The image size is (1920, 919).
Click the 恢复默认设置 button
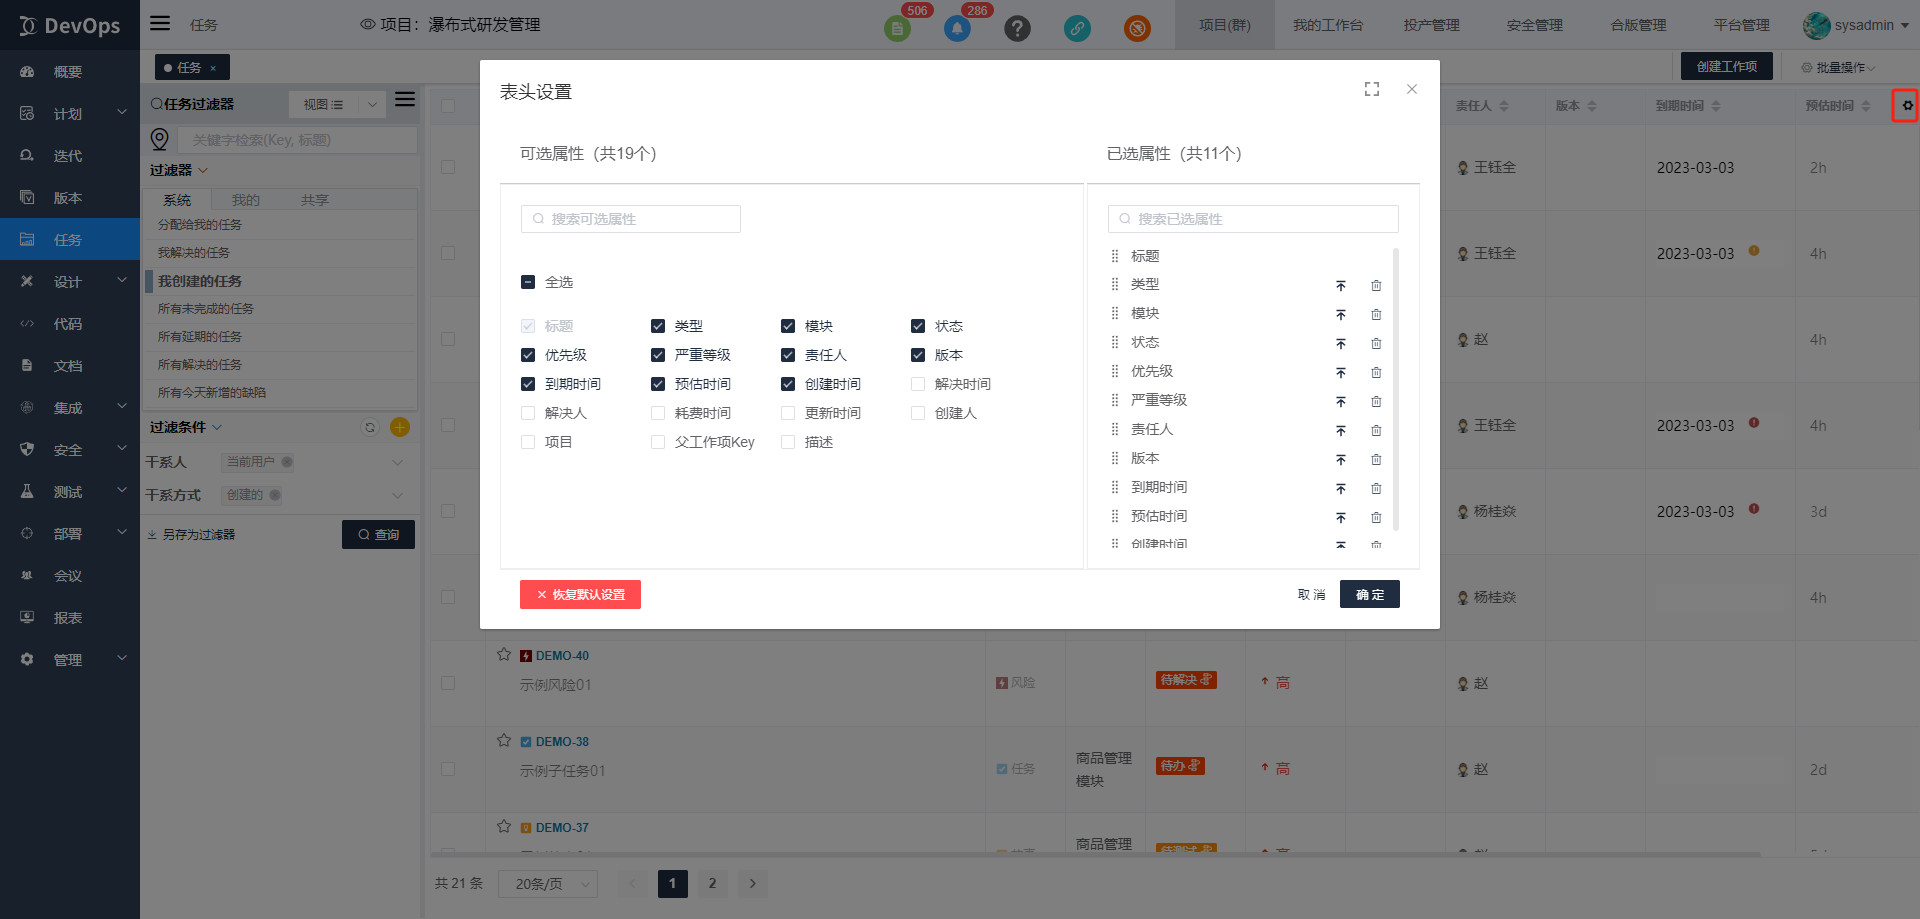coord(580,594)
